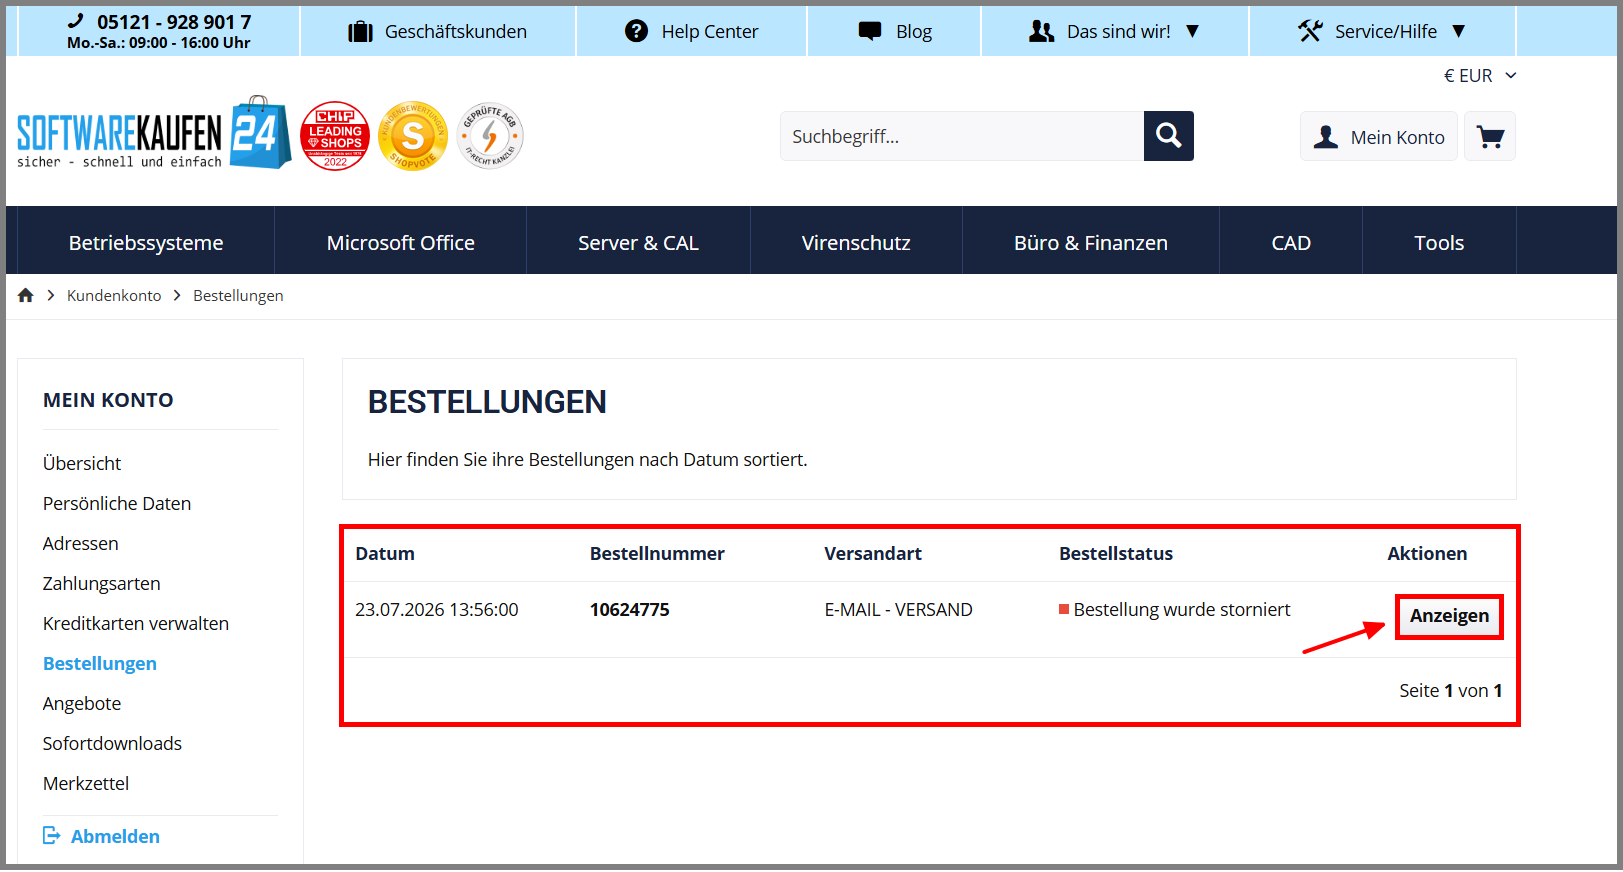Open the Blog link
Image resolution: width=1623 pixels, height=872 pixels.
(x=914, y=32)
